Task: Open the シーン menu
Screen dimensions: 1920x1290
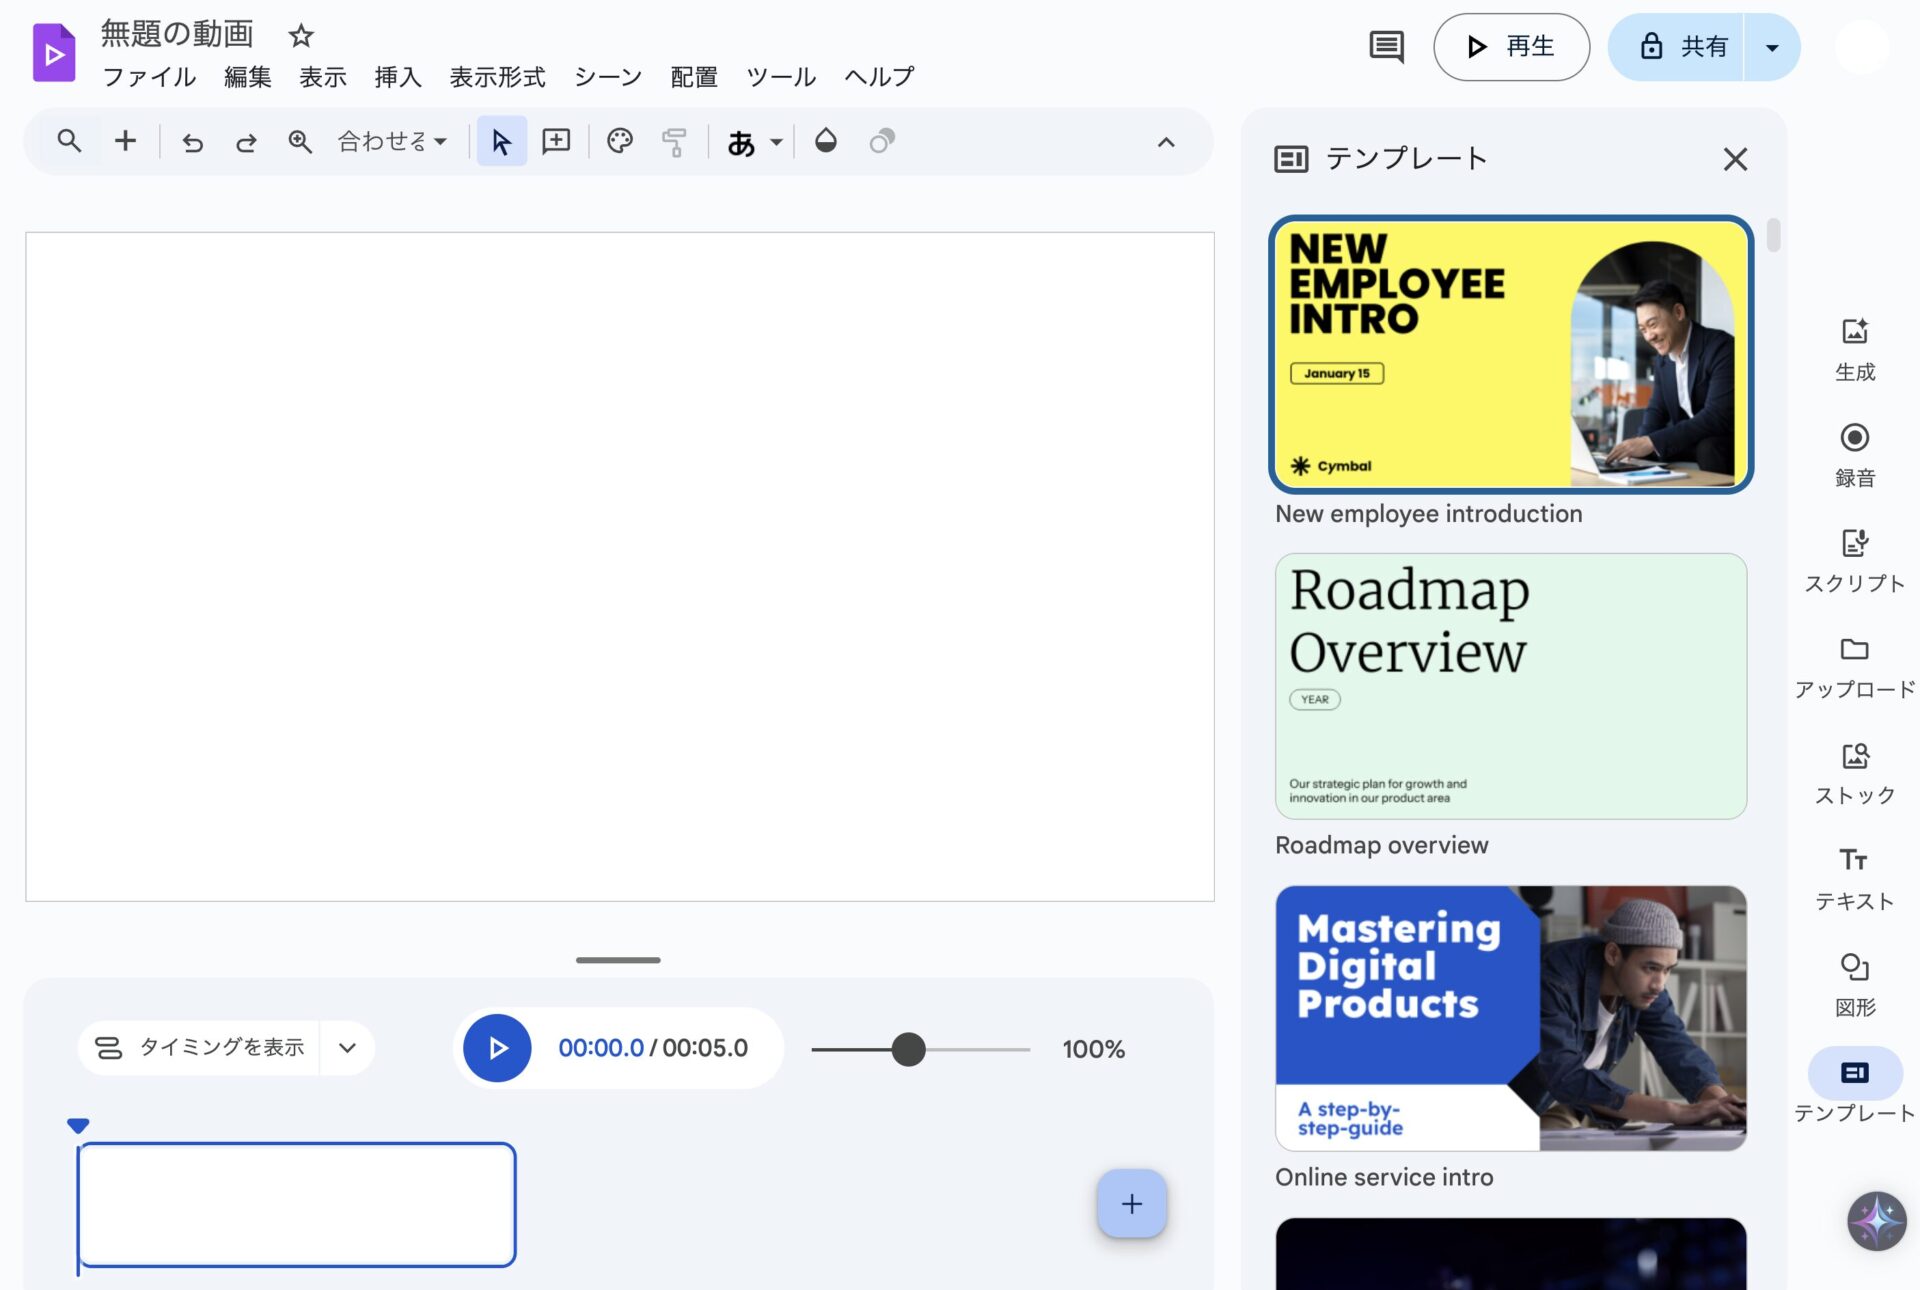Action: coord(607,77)
